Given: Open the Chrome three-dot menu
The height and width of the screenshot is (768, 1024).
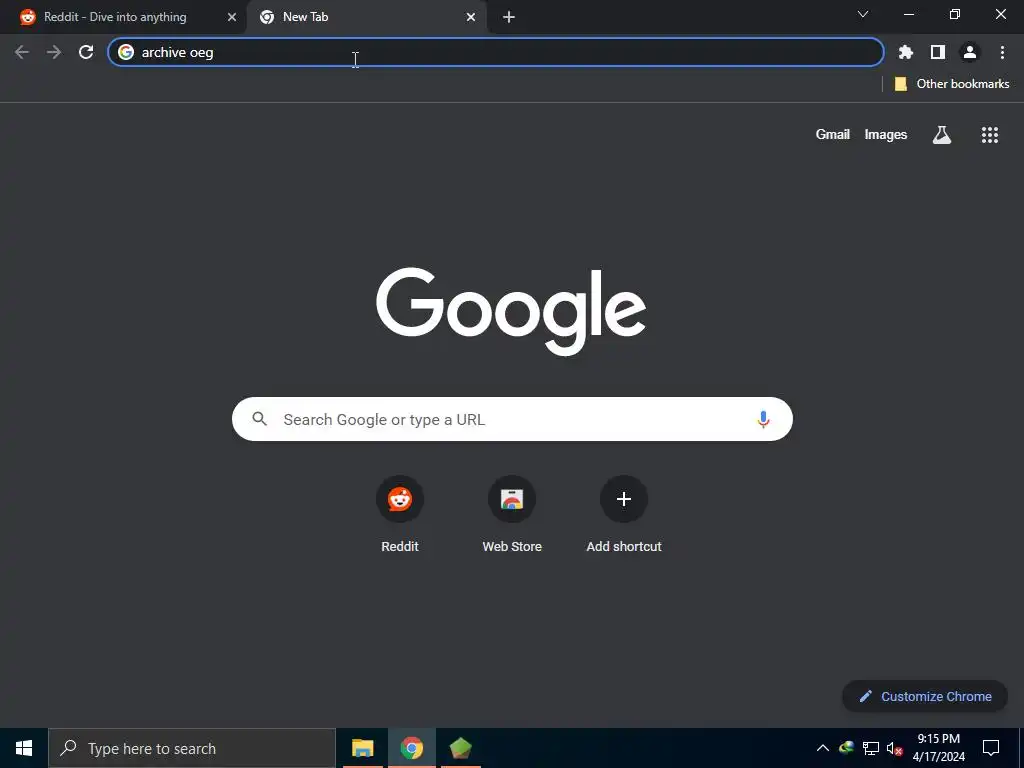Looking at the screenshot, I should (x=1002, y=52).
